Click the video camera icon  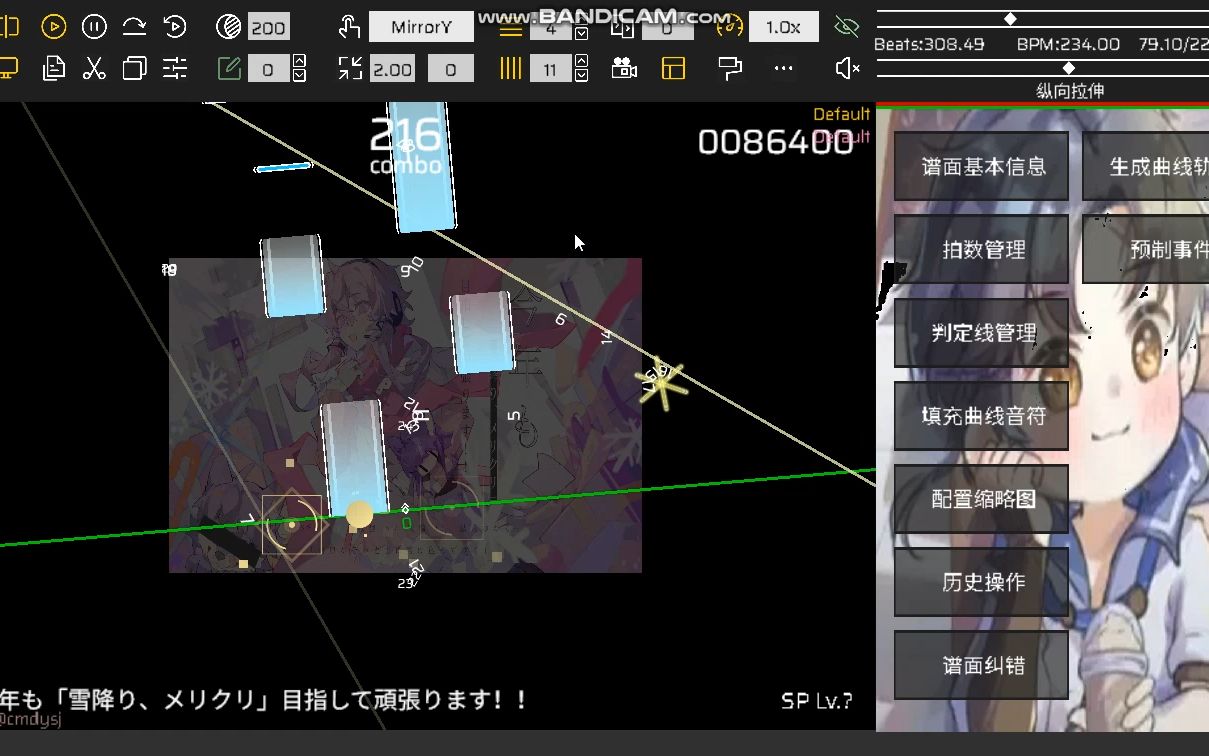click(624, 68)
